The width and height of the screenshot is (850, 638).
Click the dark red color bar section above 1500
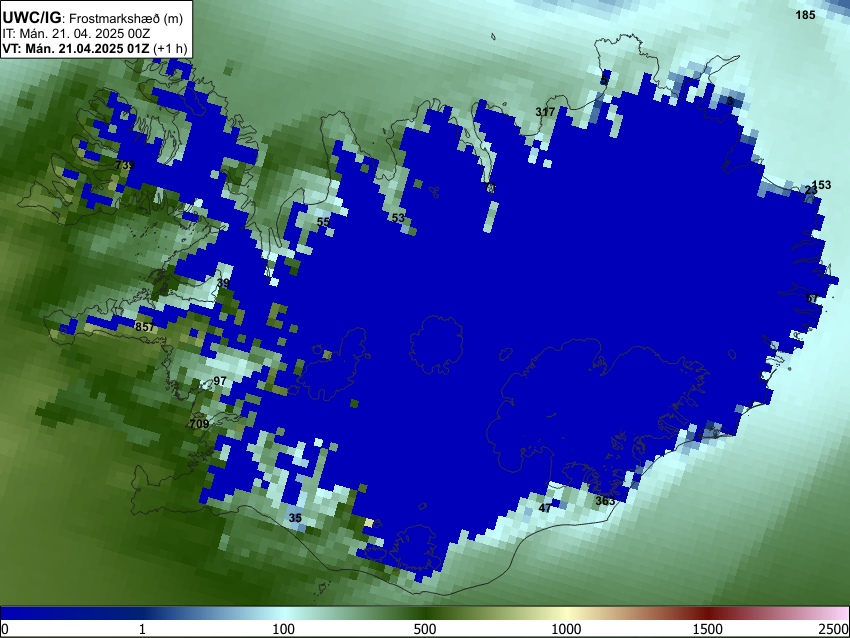point(708,613)
